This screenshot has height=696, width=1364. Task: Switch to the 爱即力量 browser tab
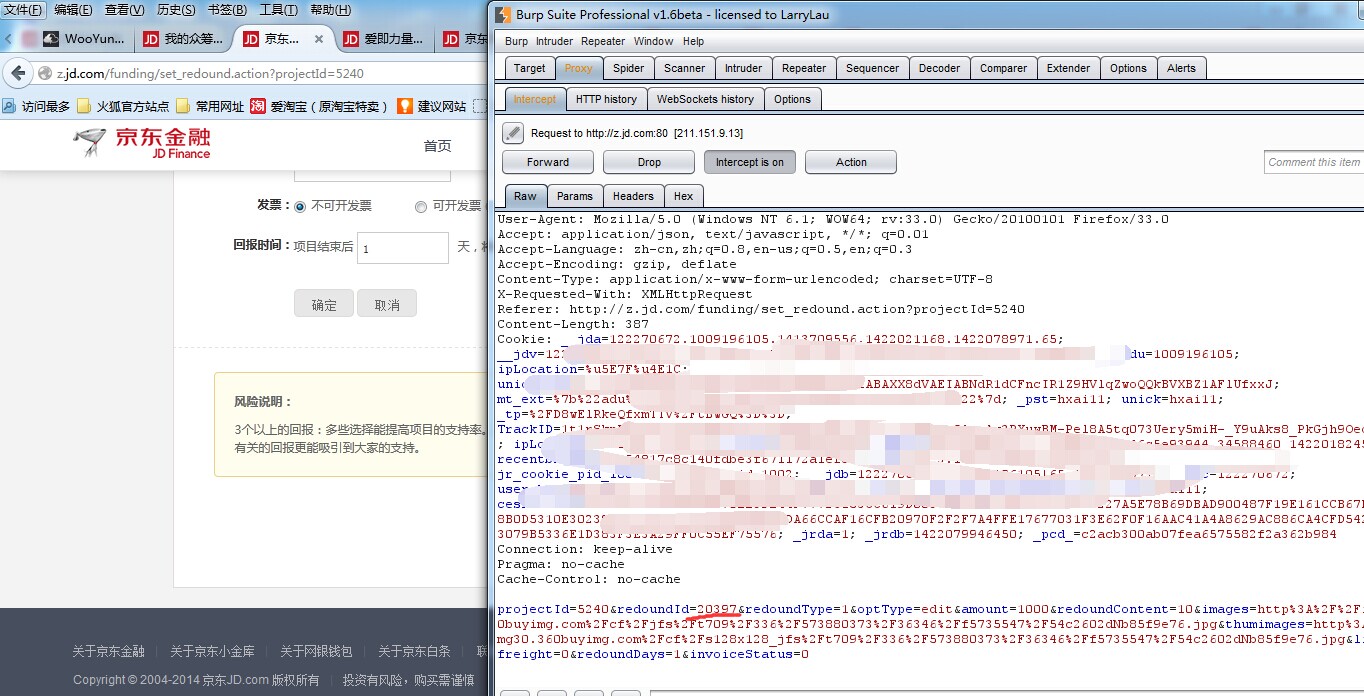[383, 40]
